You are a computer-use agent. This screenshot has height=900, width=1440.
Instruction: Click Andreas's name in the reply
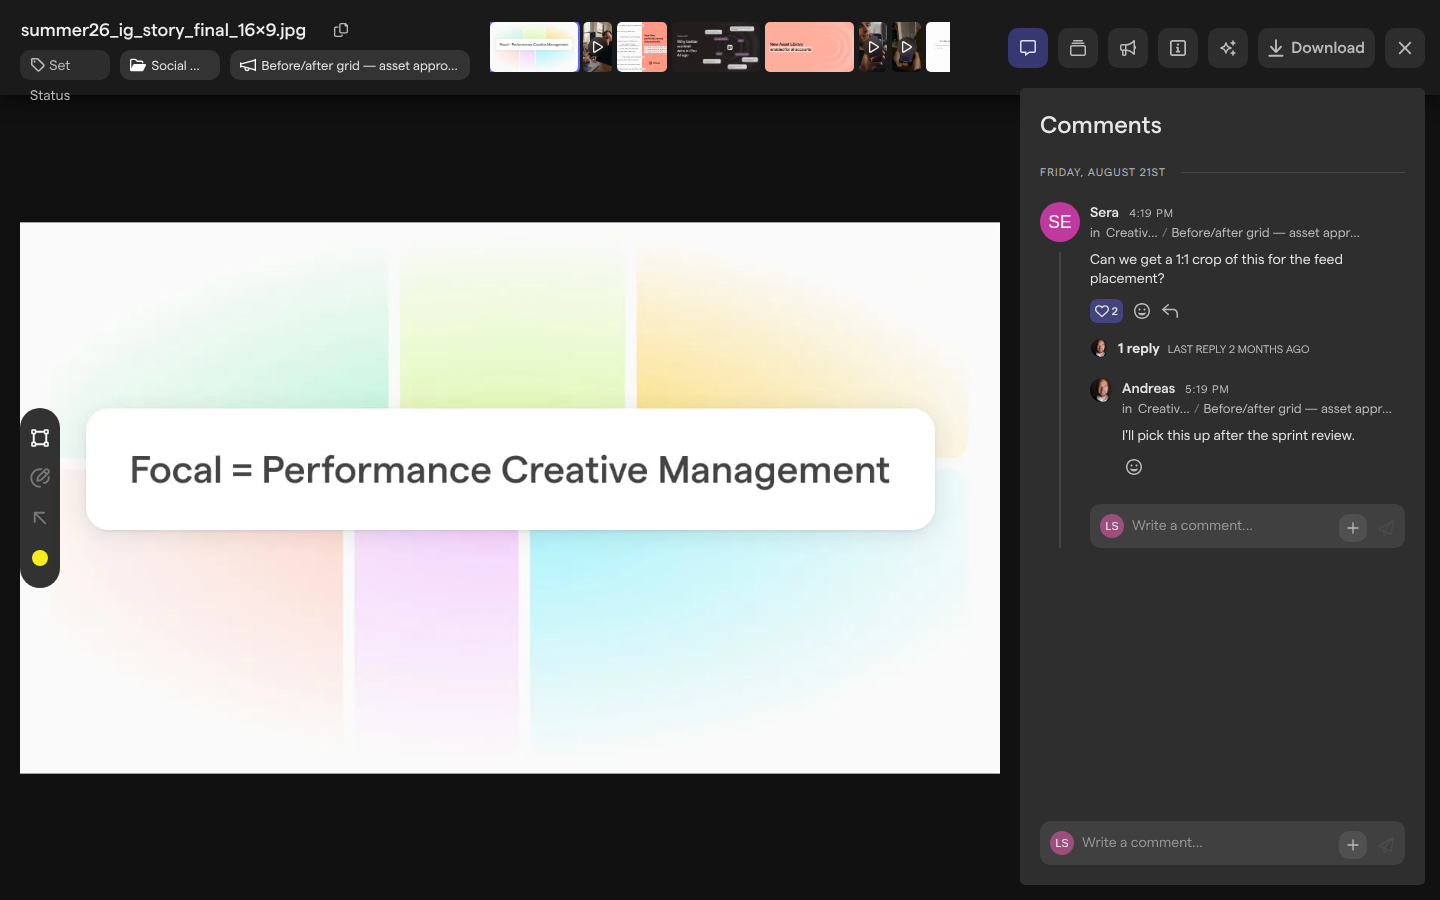click(x=1148, y=389)
